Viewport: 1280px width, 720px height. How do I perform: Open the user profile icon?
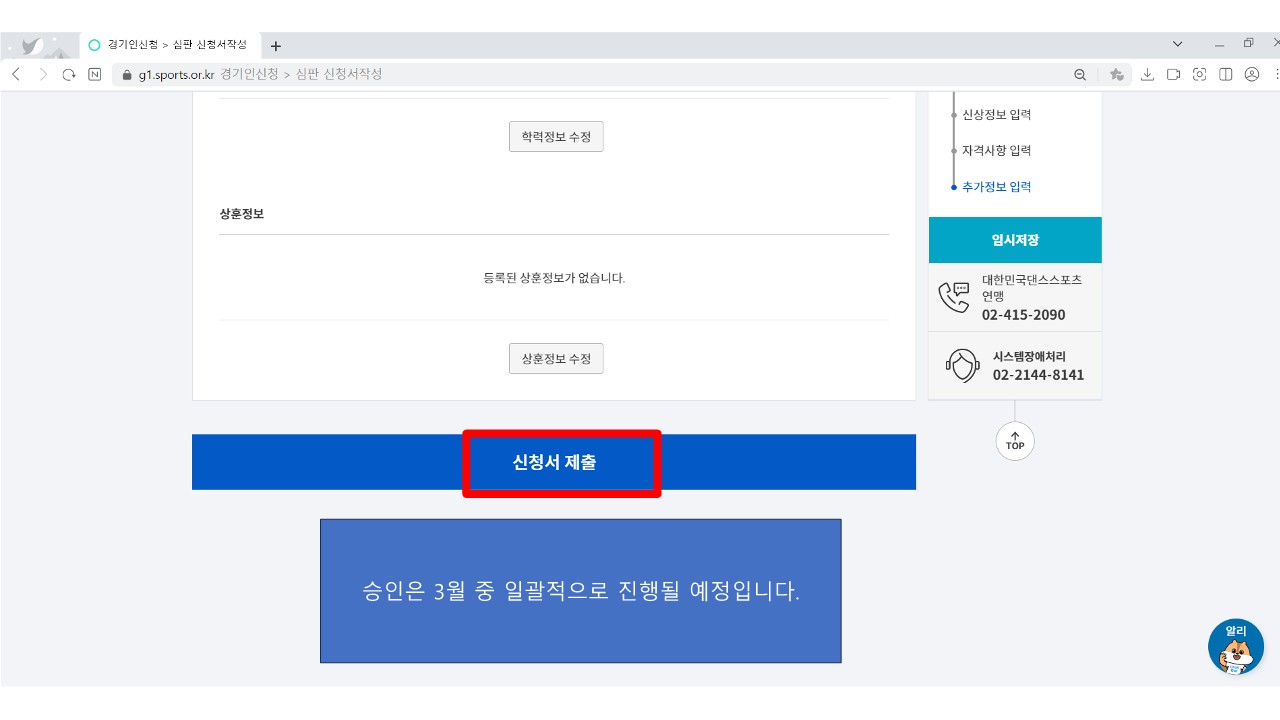tap(1251, 75)
